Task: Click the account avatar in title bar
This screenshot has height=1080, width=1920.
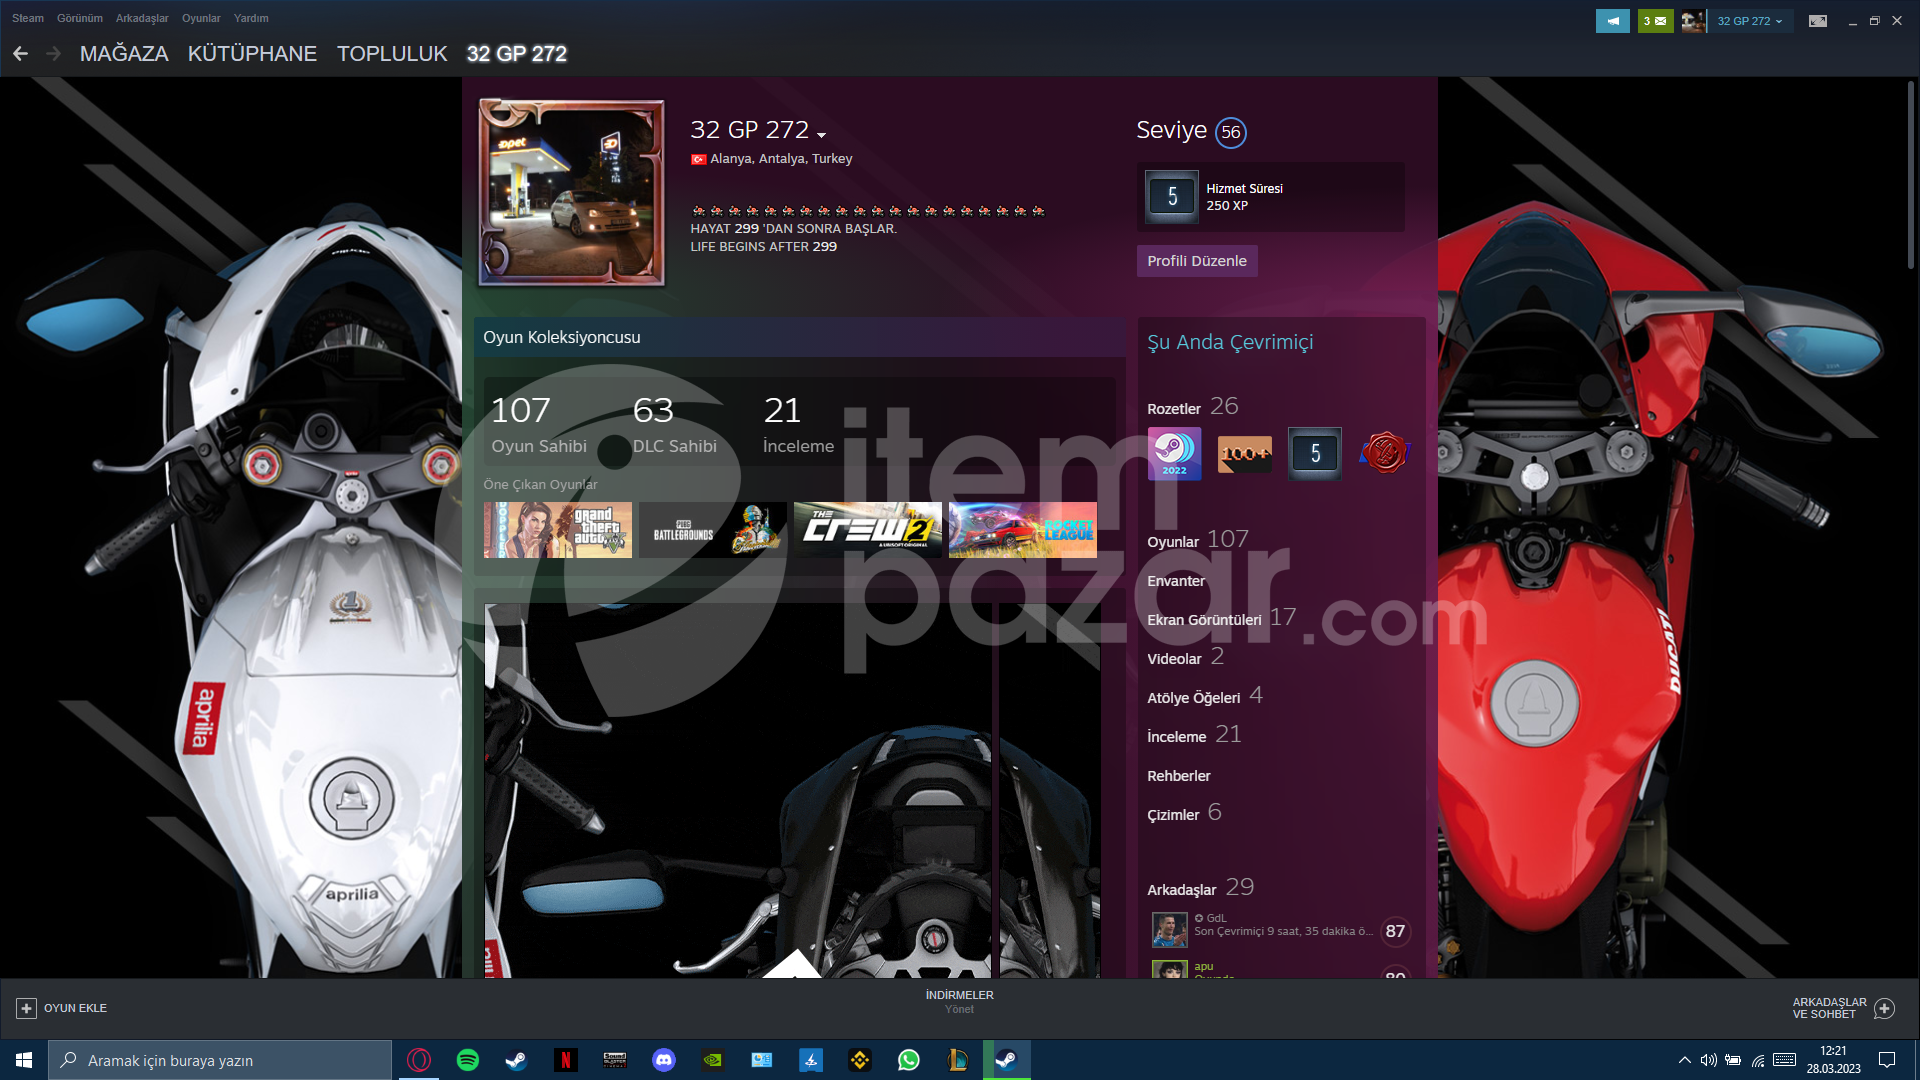Action: tap(1693, 21)
